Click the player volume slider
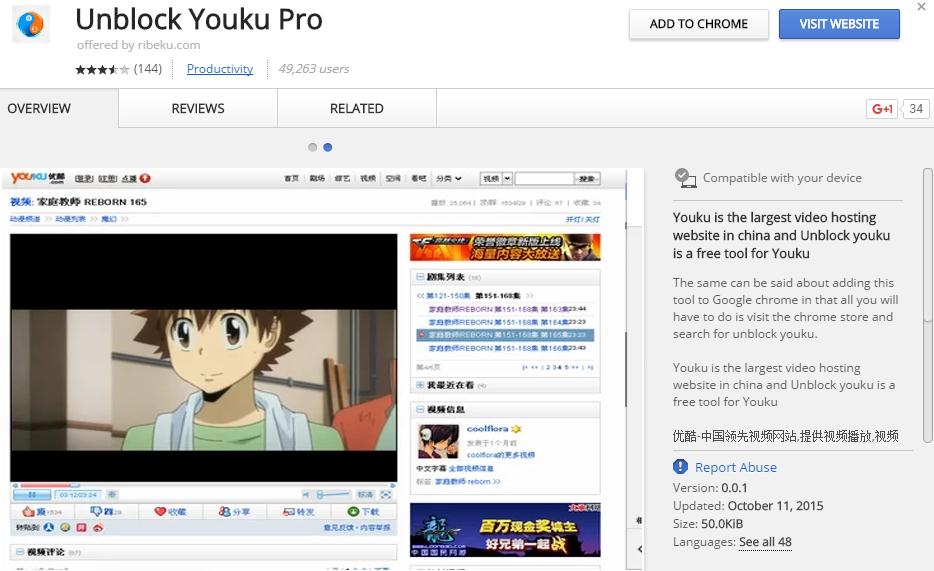934x571 pixels. click(x=332, y=495)
